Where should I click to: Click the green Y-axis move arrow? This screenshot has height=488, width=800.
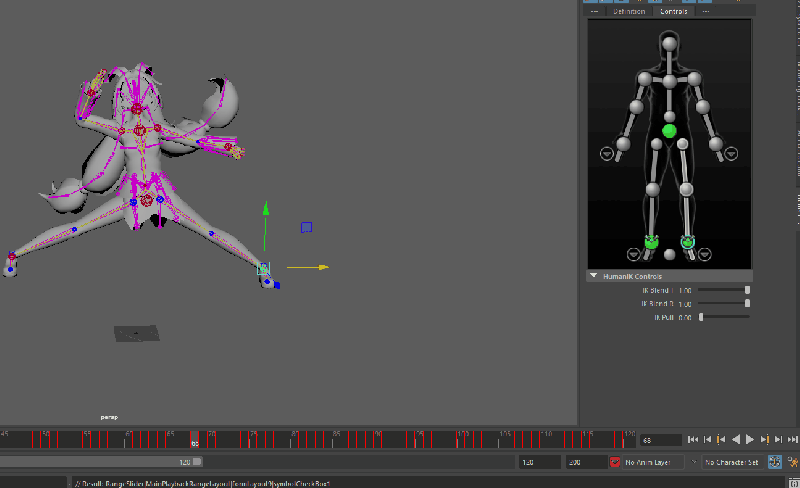coord(265,208)
